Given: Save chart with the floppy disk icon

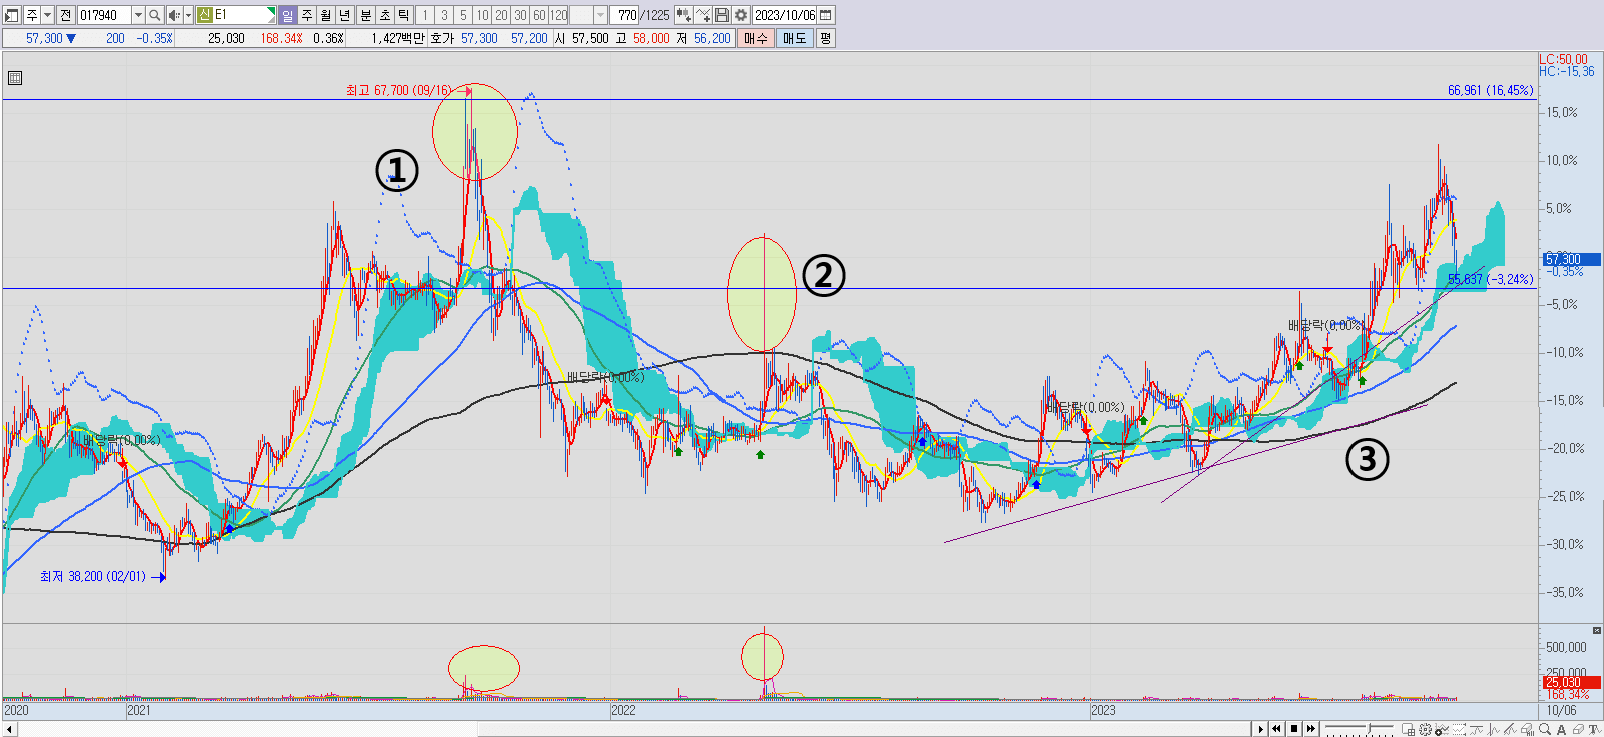Looking at the screenshot, I should tap(722, 15).
